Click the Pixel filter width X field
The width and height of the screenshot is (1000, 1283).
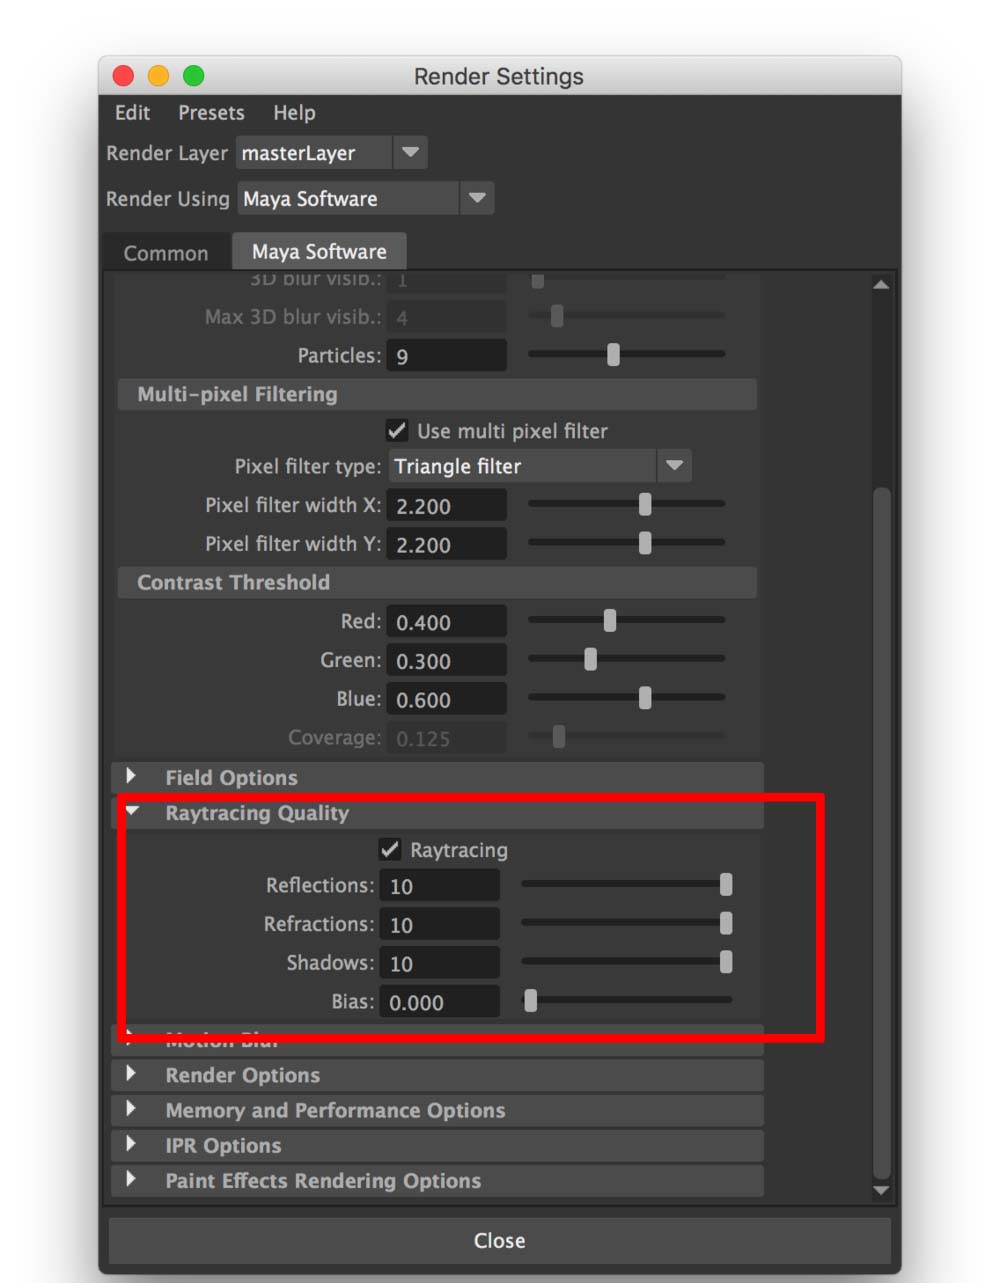click(446, 505)
